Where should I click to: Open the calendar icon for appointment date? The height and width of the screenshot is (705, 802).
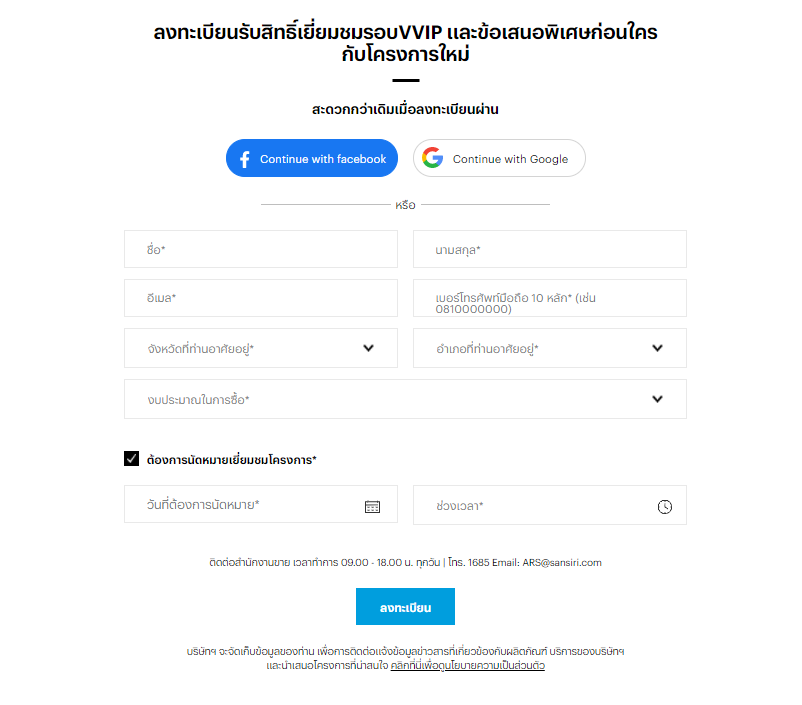click(372, 506)
